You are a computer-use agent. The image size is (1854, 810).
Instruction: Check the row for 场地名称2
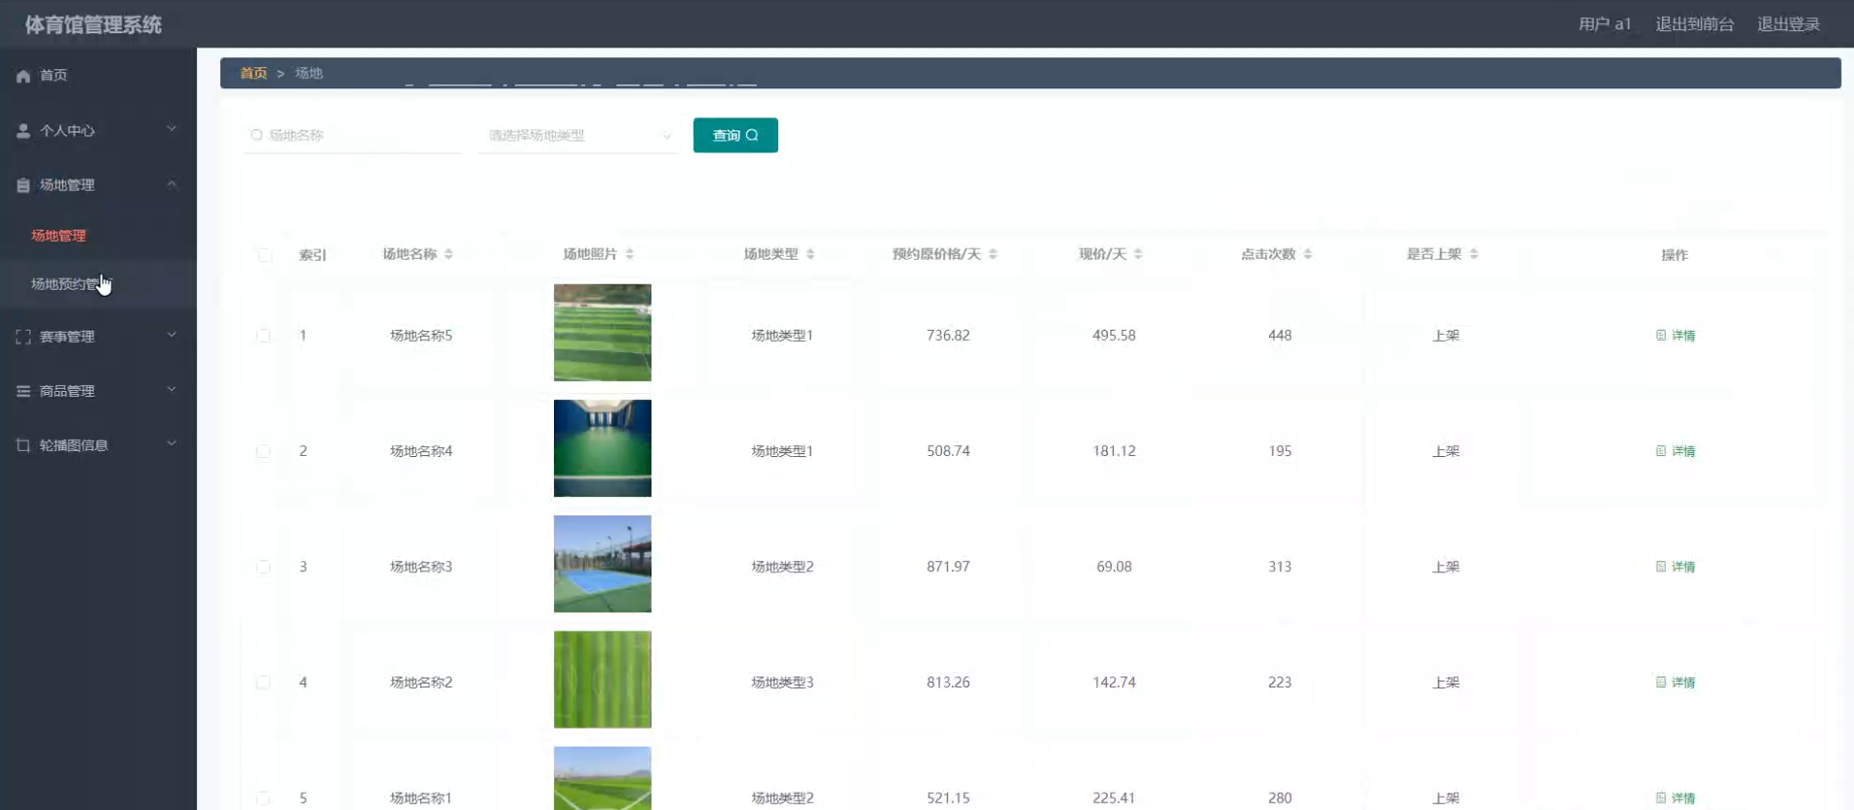pyautogui.click(x=263, y=682)
